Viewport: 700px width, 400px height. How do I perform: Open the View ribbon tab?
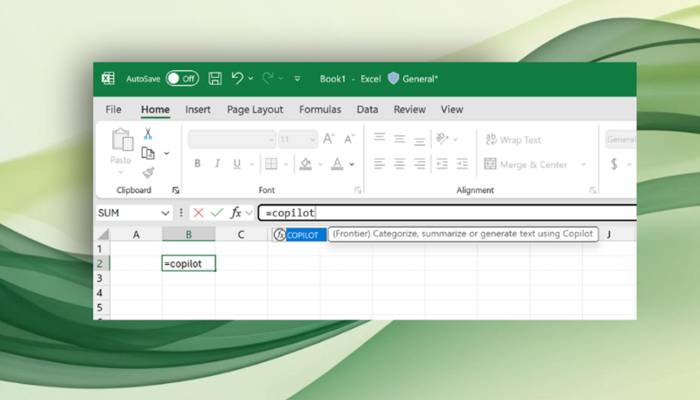pyautogui.click(x=452, y=109)
